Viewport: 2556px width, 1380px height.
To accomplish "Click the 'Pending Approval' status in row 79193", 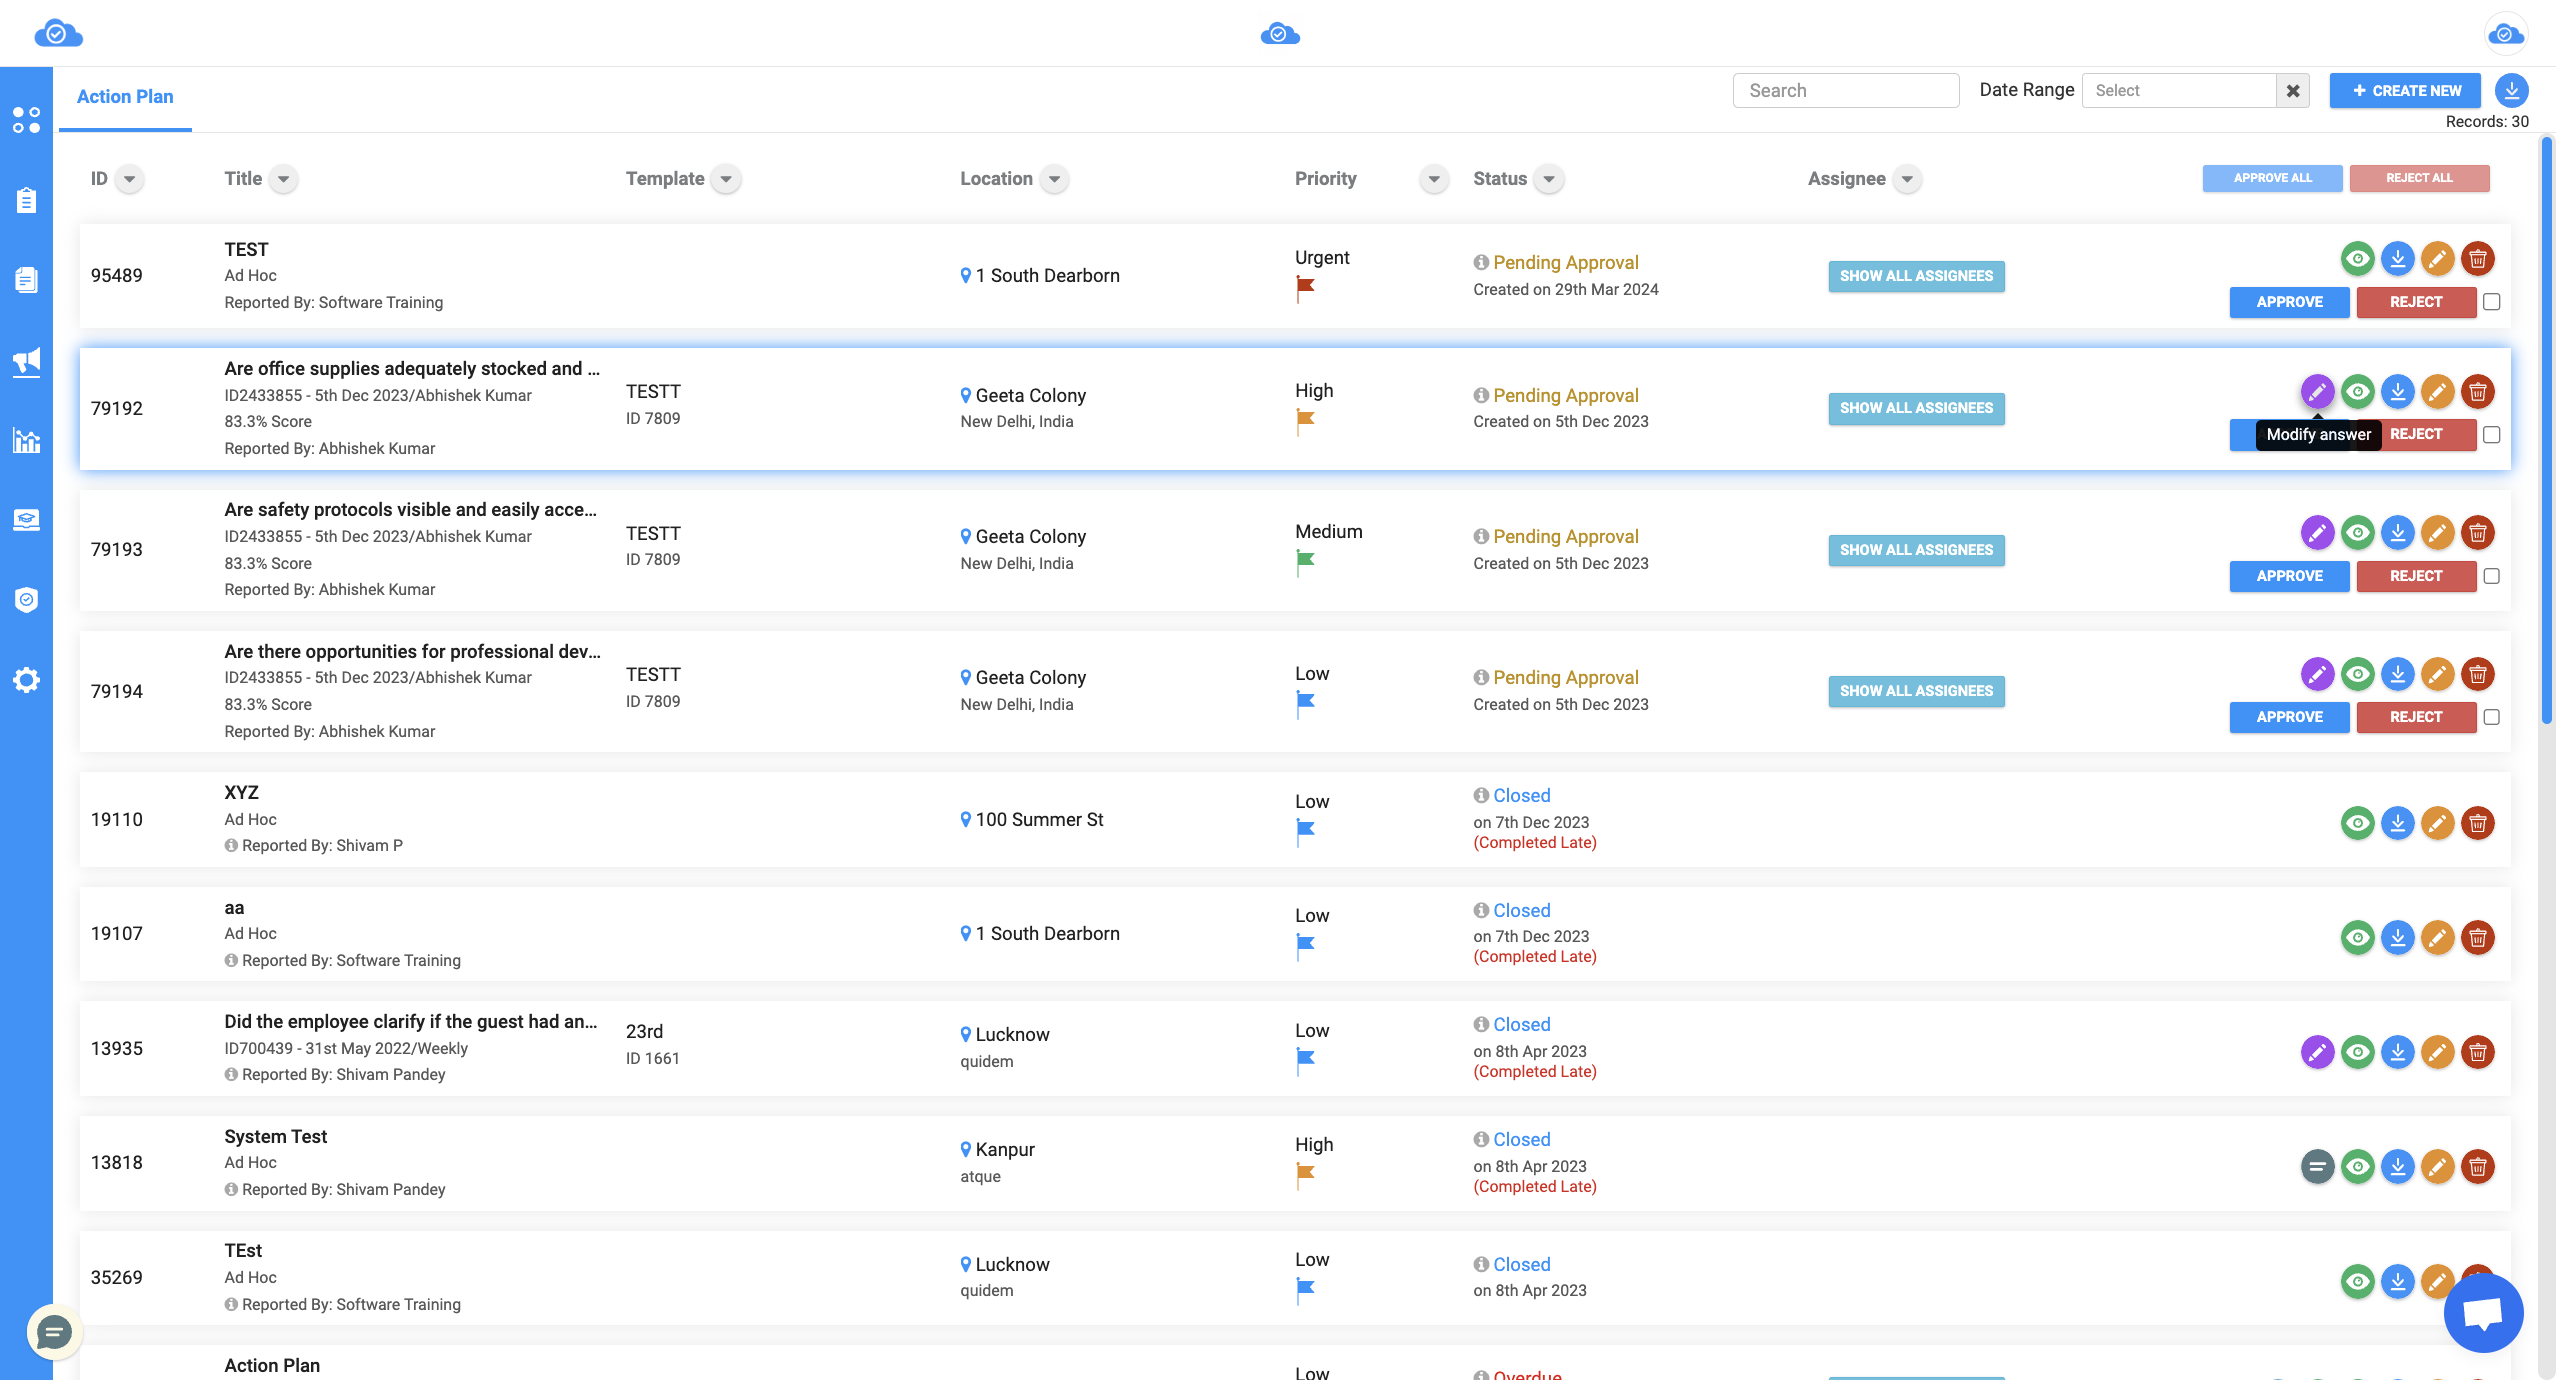I will pyautogui.click(x=1565, y=536).
